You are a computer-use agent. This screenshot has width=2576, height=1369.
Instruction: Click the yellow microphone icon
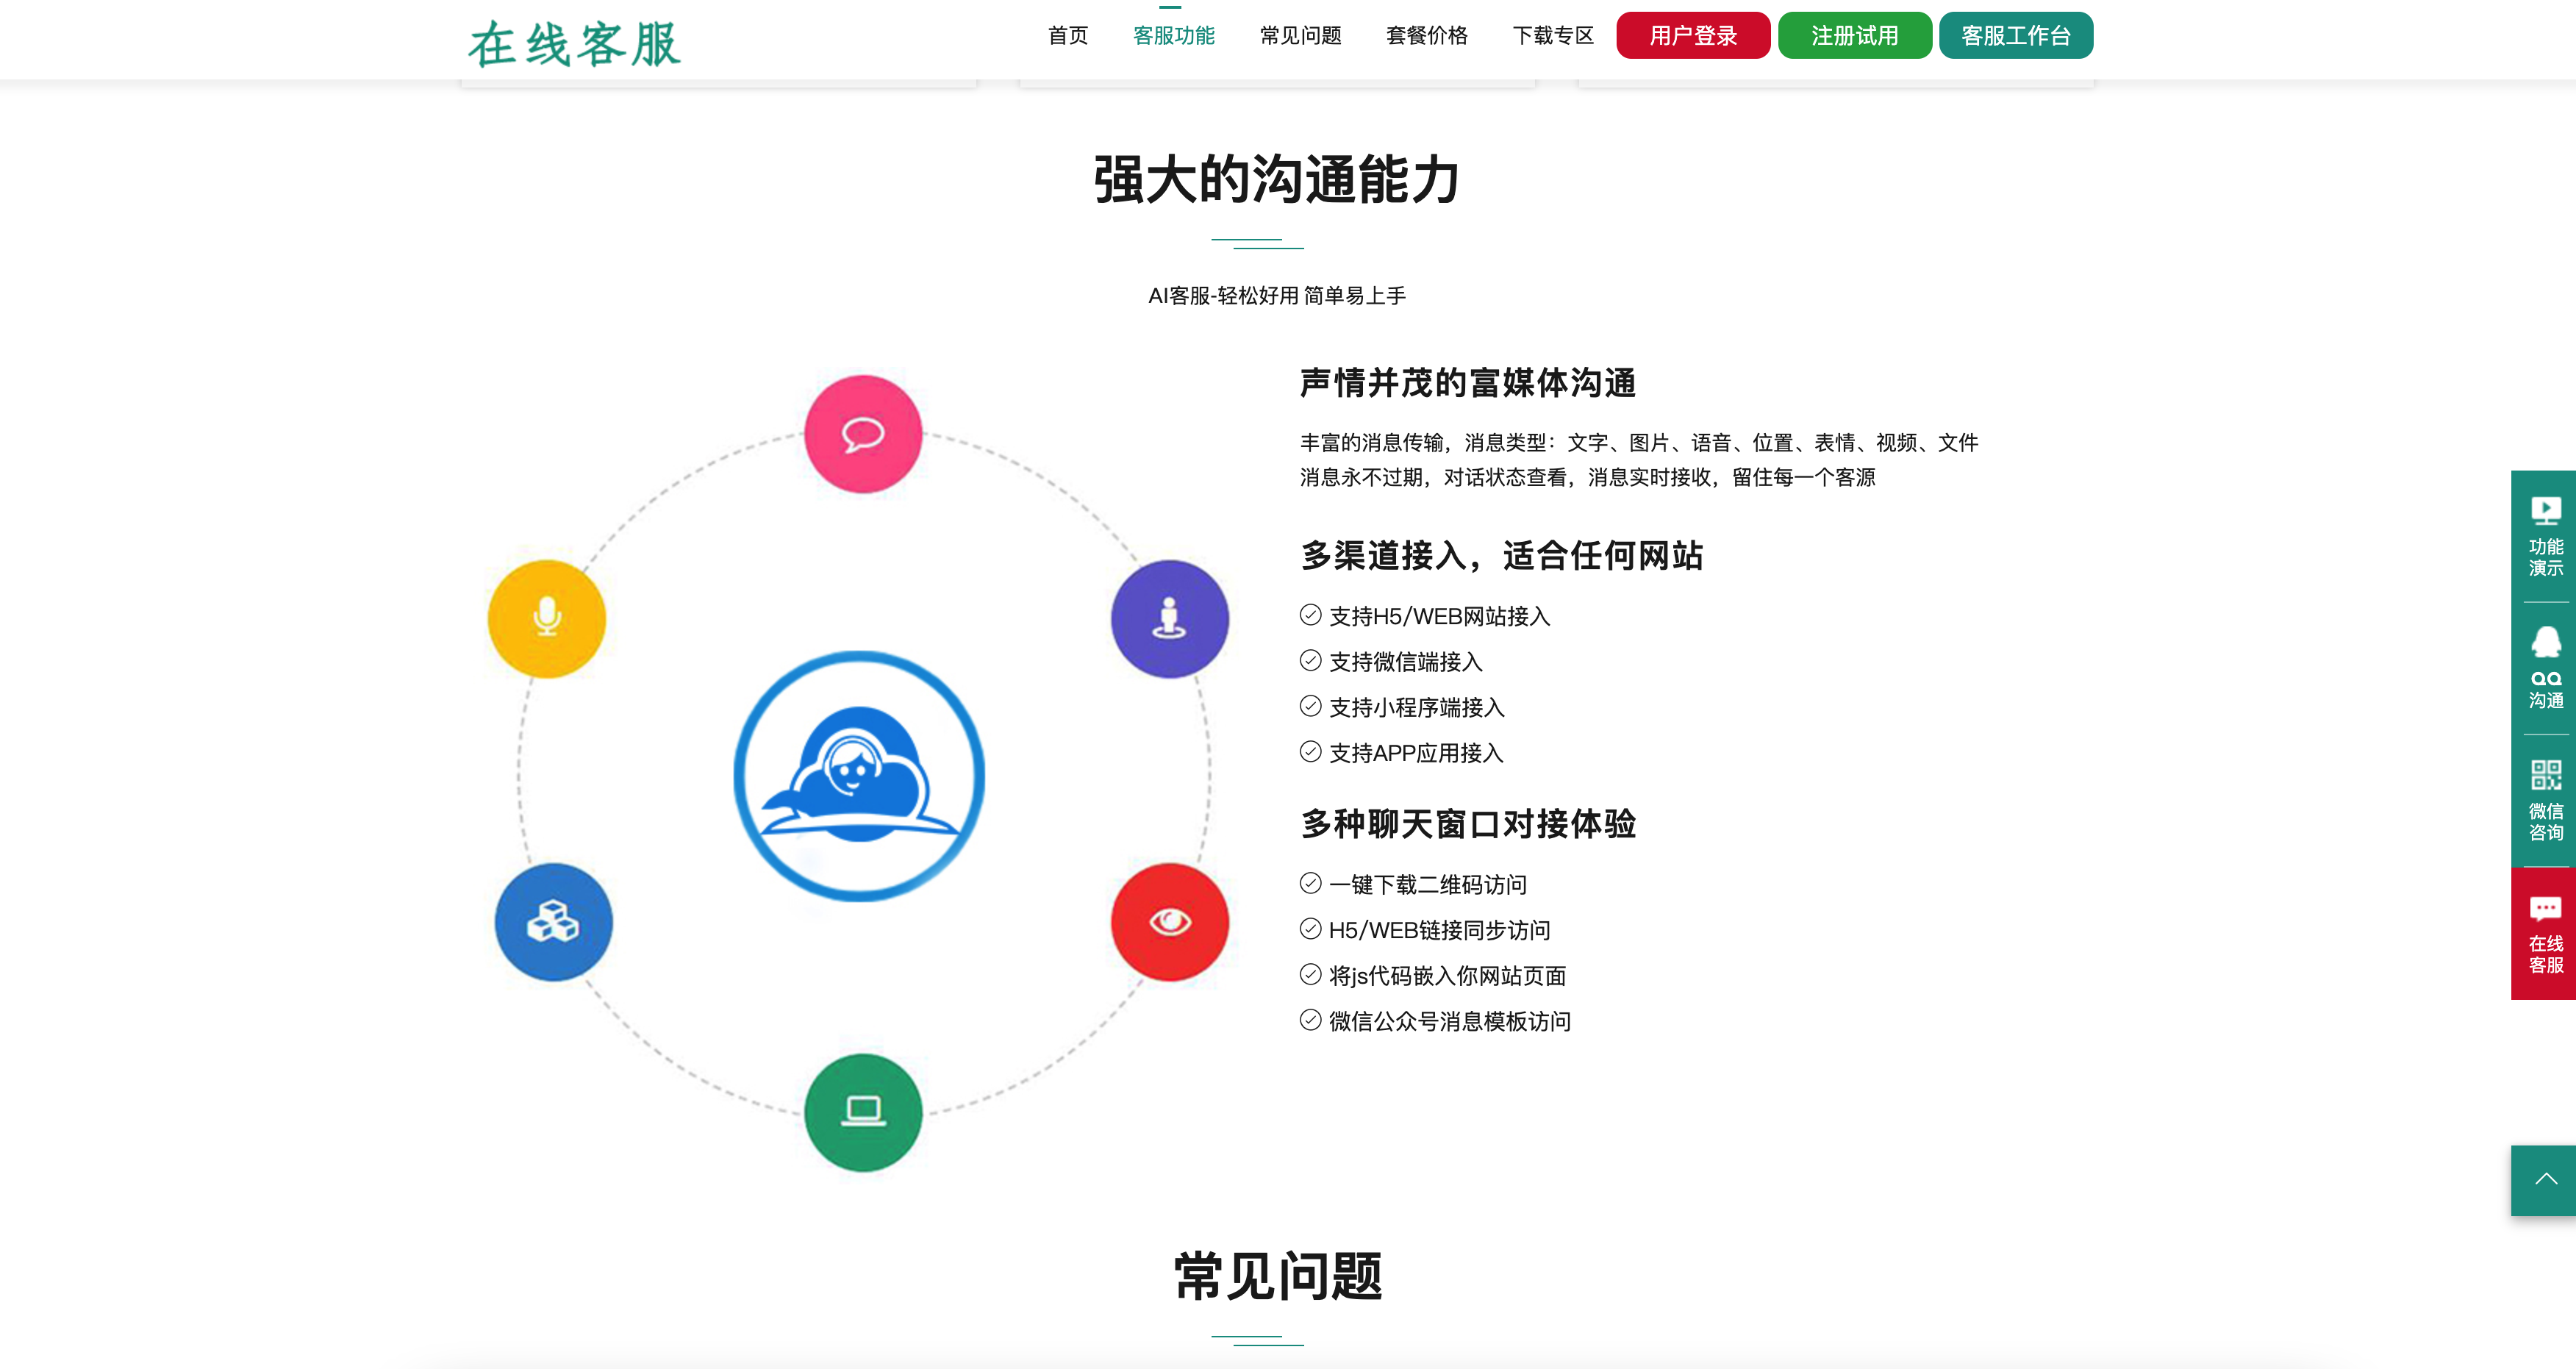(546, 618)
